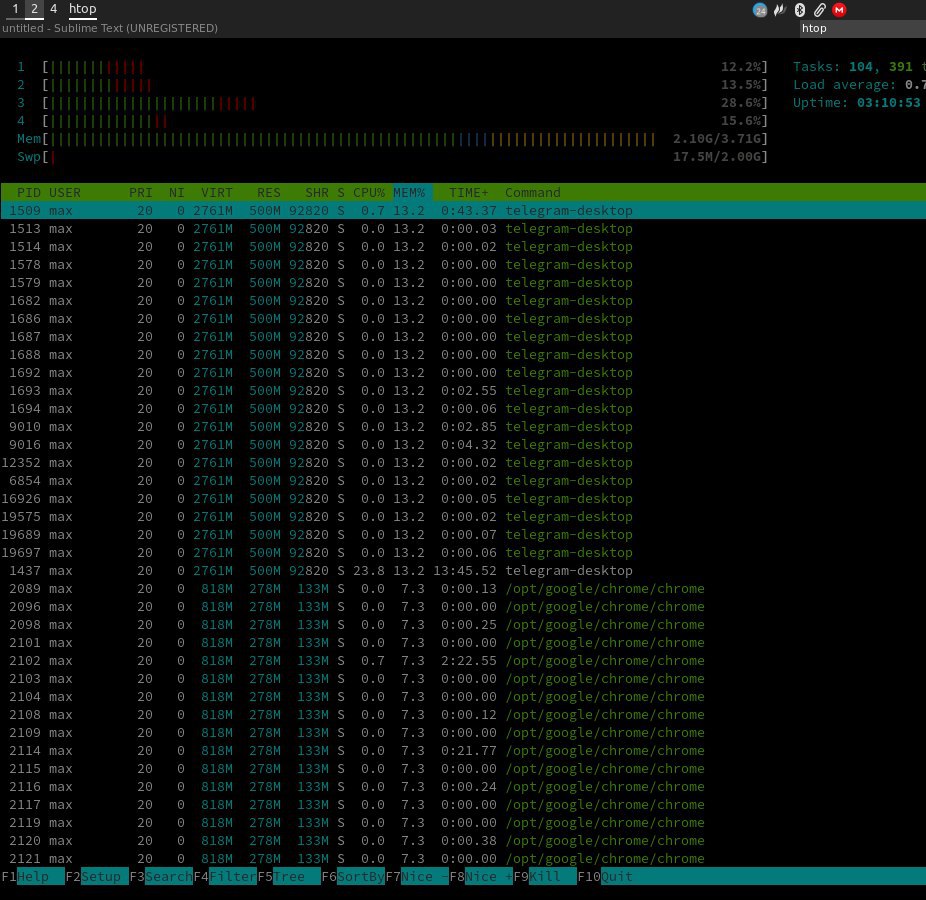Select main telegram-desktop process PID 1437

(463, 571)
